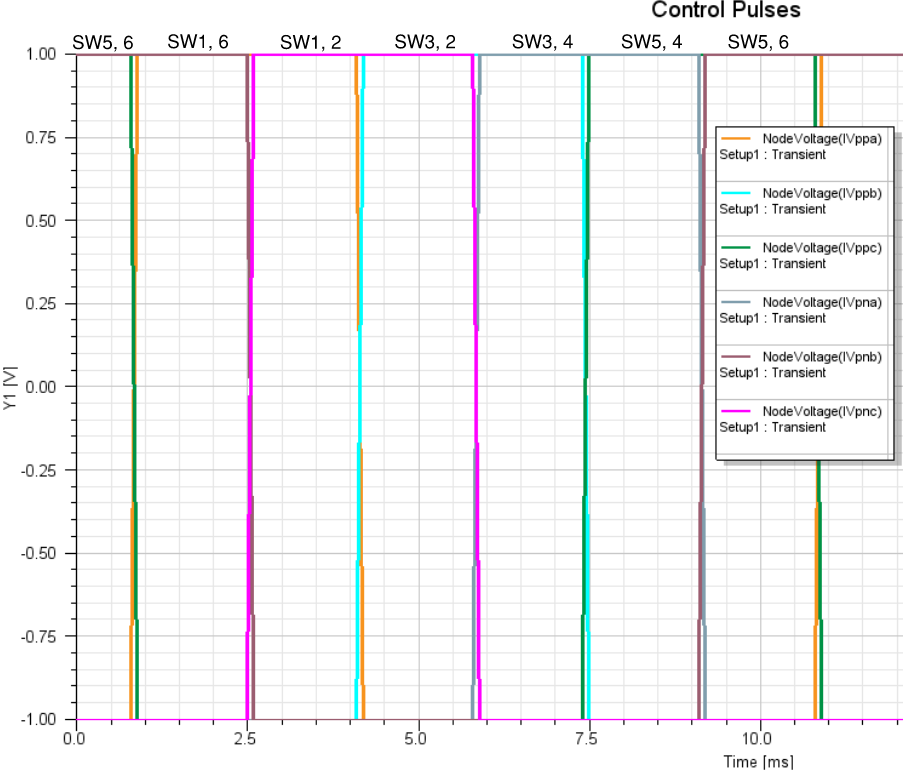Select the brown IVpnb trace marker in legend
Screen dimensions: 903x773
[735, 356]
